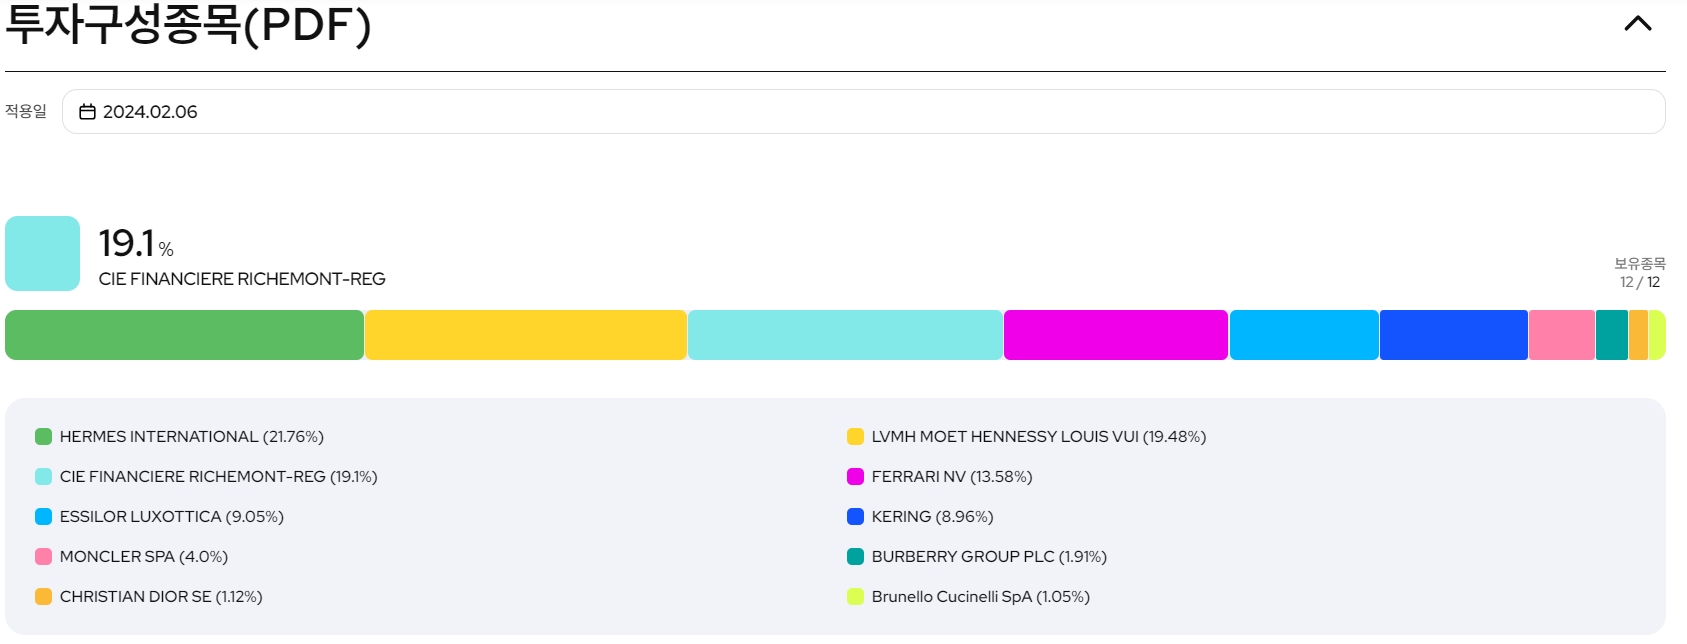This screenshot has width=1687, height=644.
Task: Click pink legend marker beside MONCLER SPA
Action: click(43, 557)
